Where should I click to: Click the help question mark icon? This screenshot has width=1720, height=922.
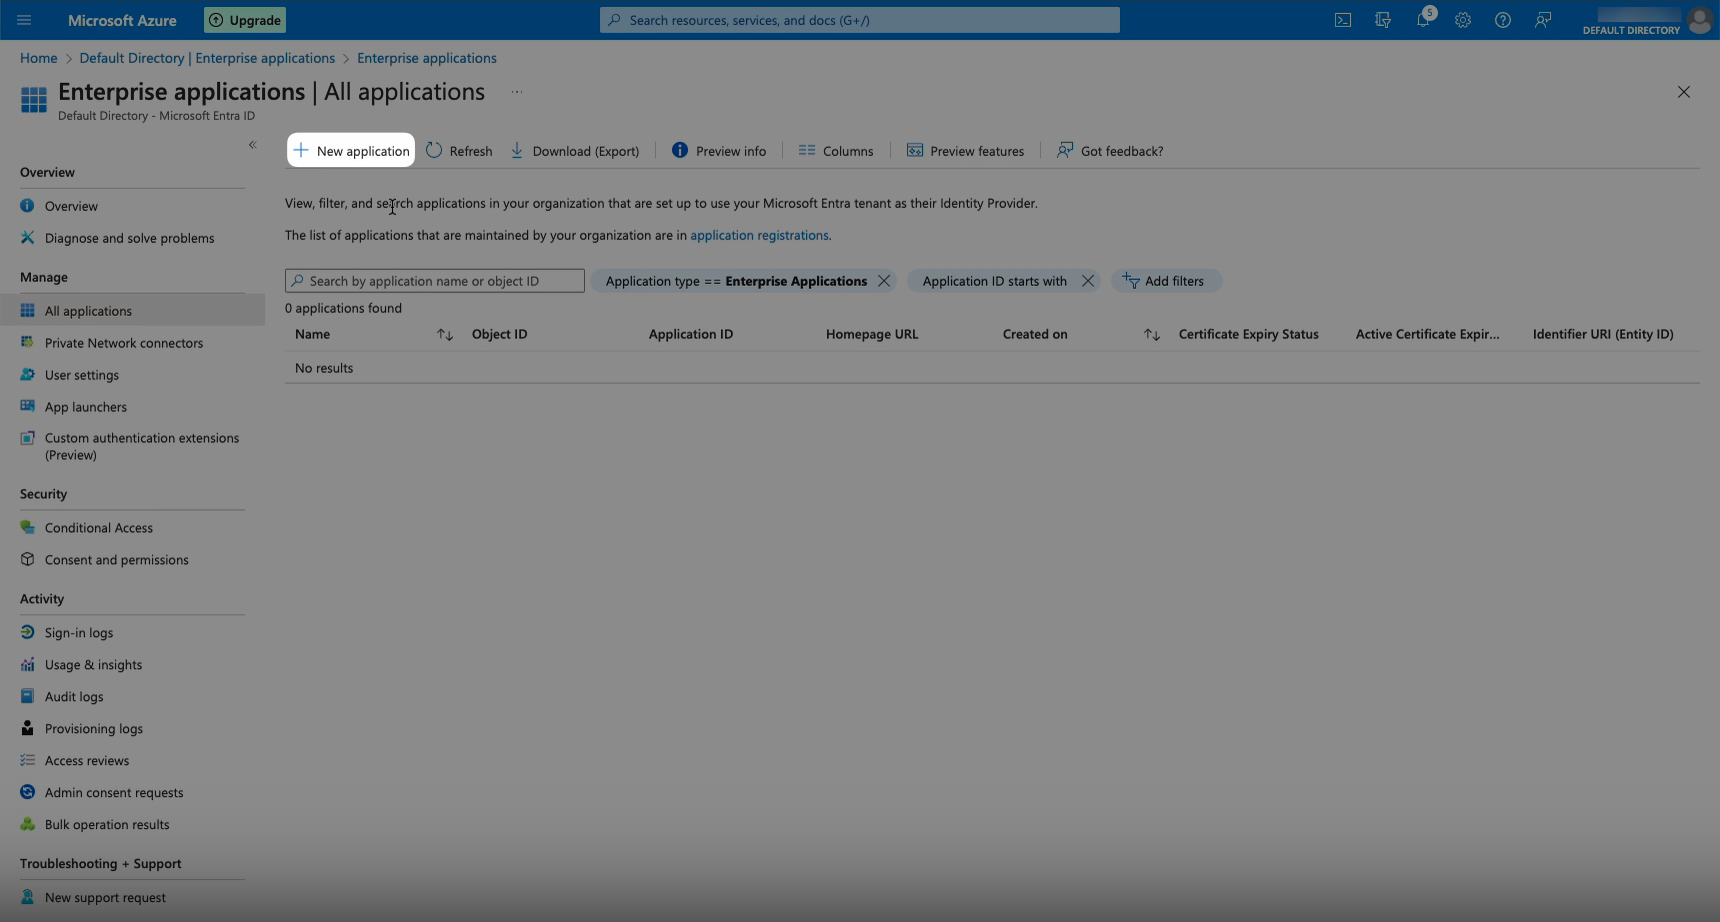click(x=1503, y=20)
